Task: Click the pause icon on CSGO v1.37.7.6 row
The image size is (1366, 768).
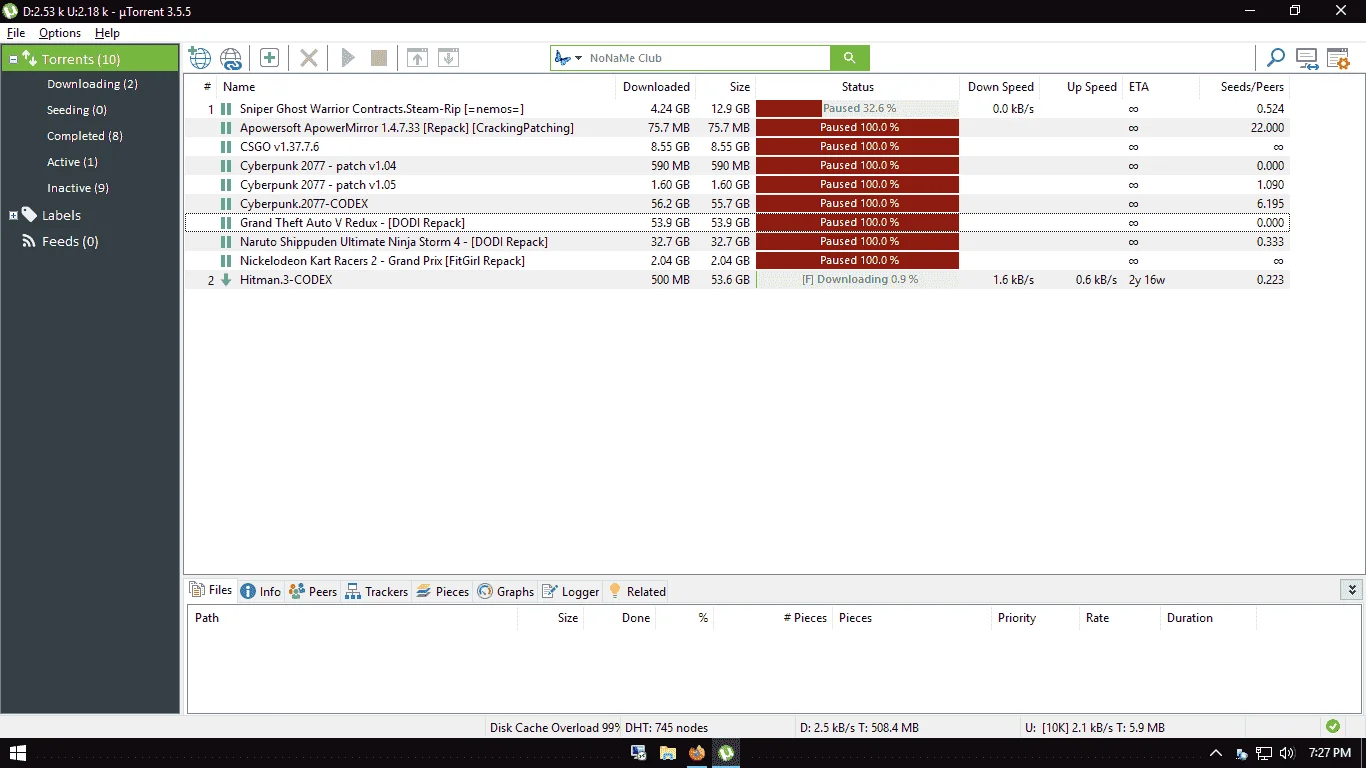Action: [x=226, y=147]
